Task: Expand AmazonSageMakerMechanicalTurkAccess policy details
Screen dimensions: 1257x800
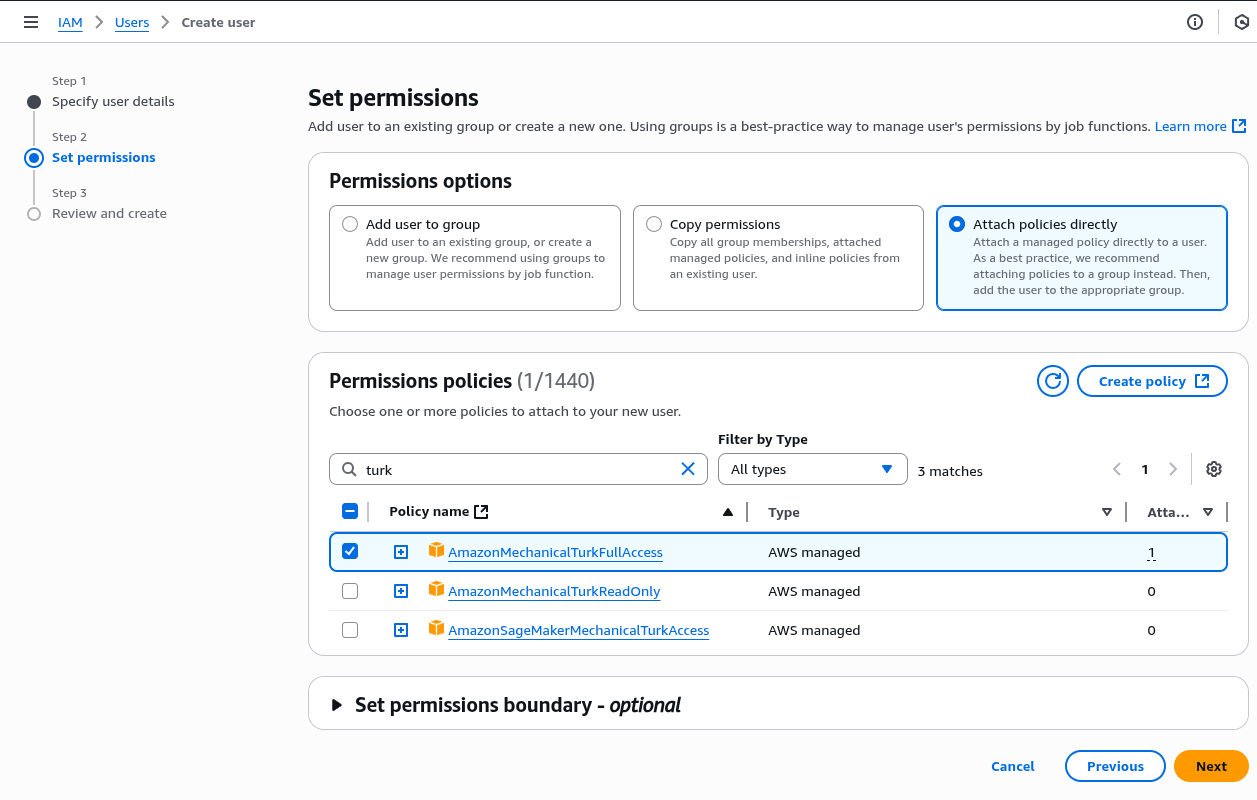Action: (x=401, y=630)
